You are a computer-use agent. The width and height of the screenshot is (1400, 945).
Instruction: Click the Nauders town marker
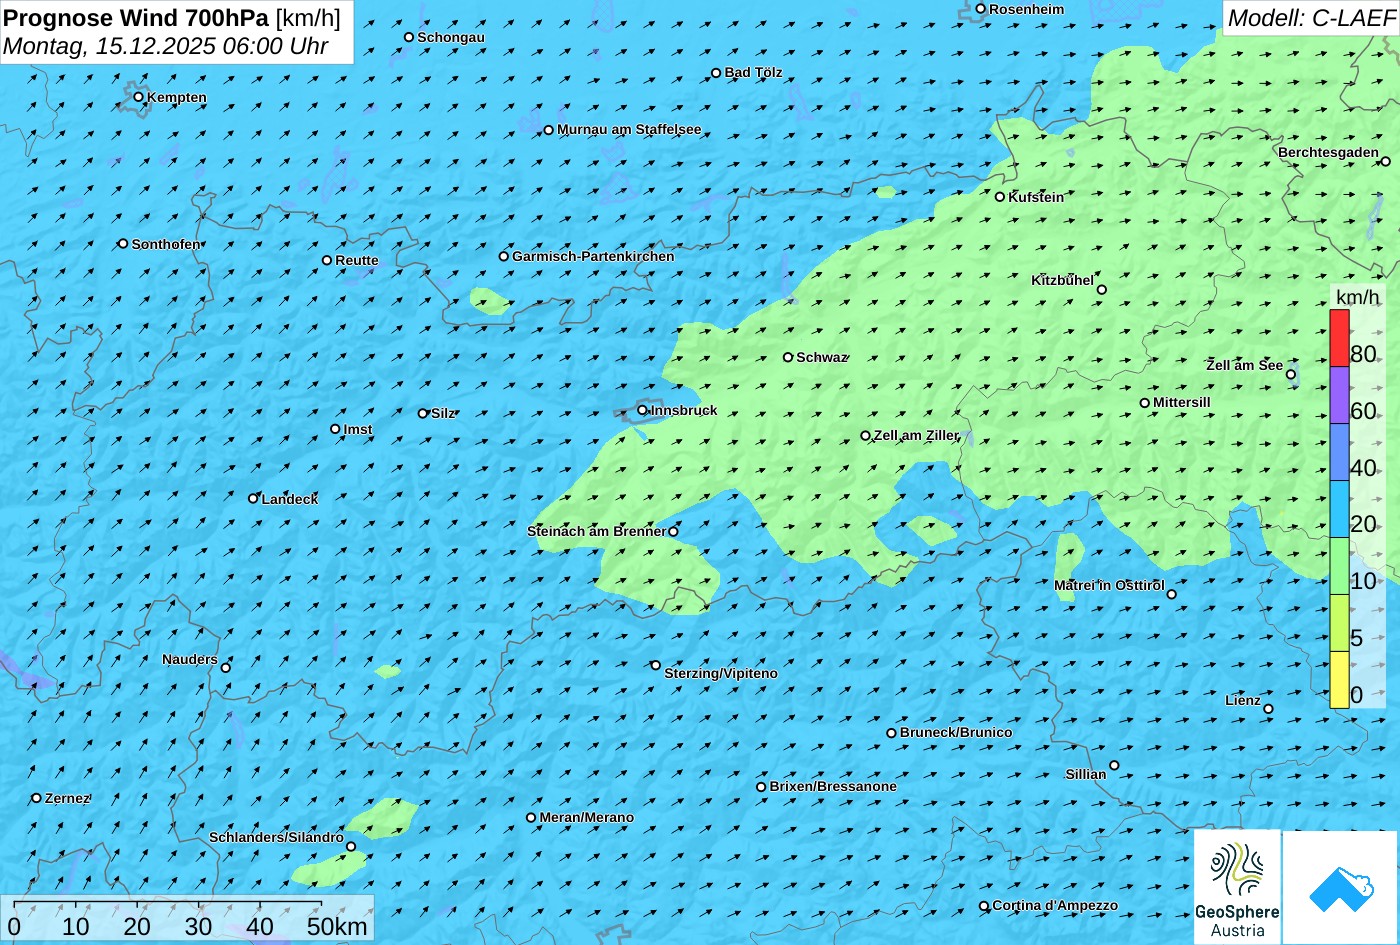pos(226,668)
